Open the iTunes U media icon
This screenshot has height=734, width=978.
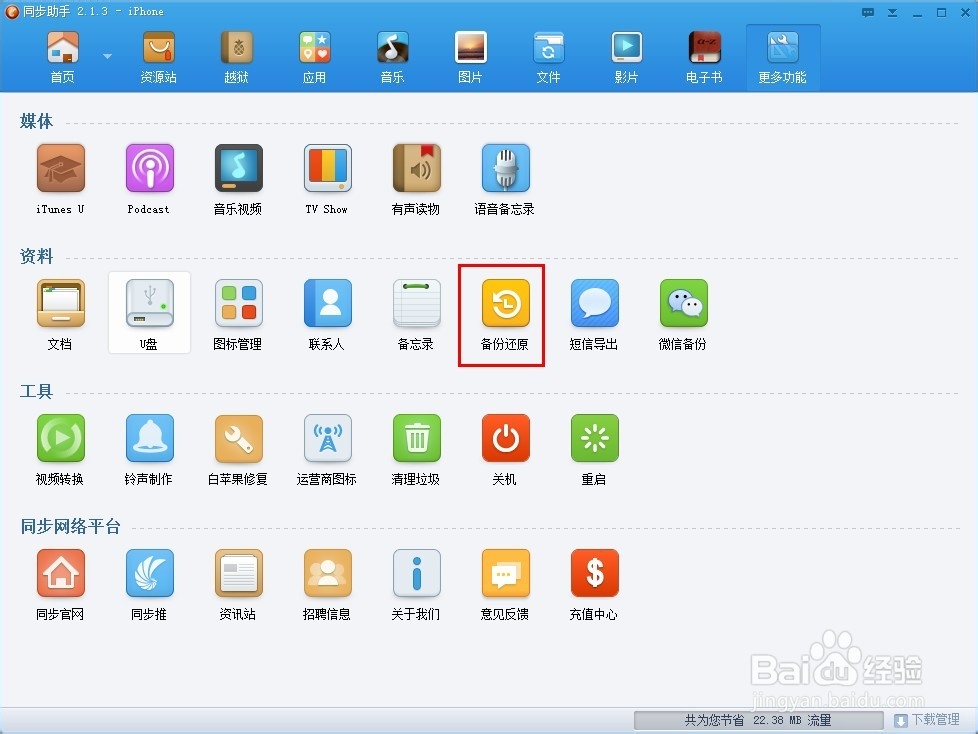point(61,168)
